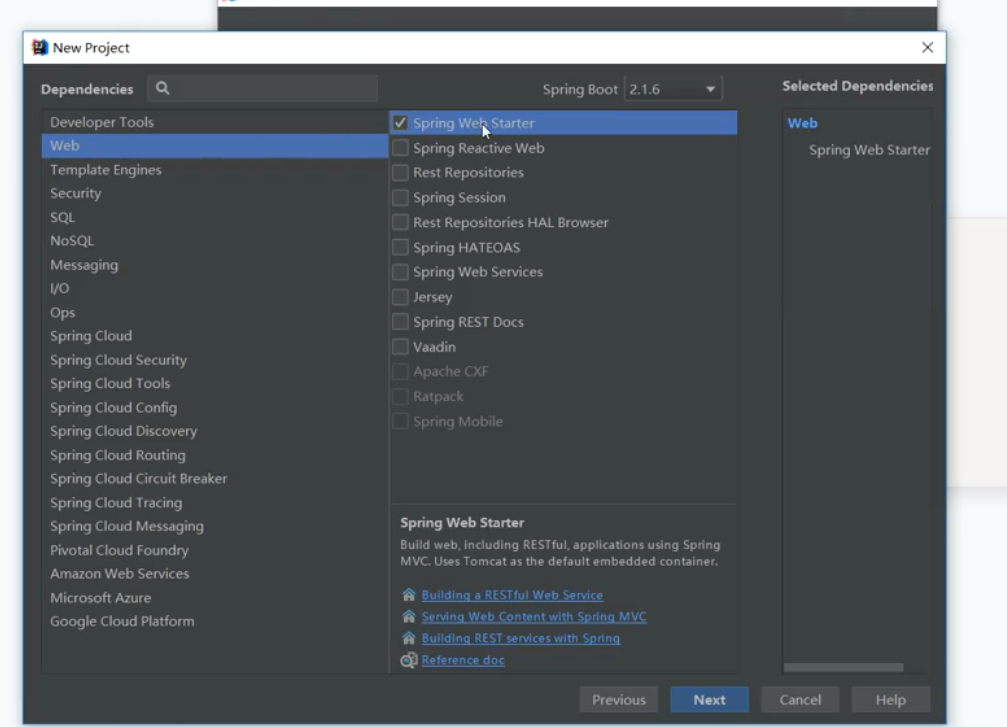Tick the Spring REST Docs checkbox
1007x727 pixels.
400,322
